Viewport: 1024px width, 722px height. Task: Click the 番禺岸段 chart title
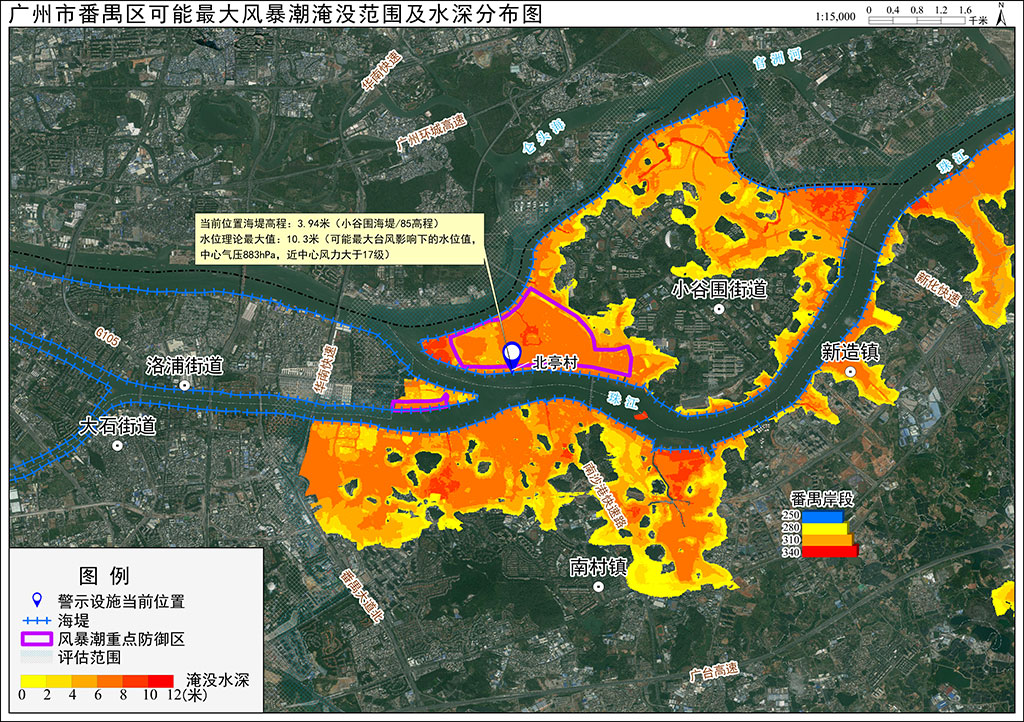tap(822, 499)
